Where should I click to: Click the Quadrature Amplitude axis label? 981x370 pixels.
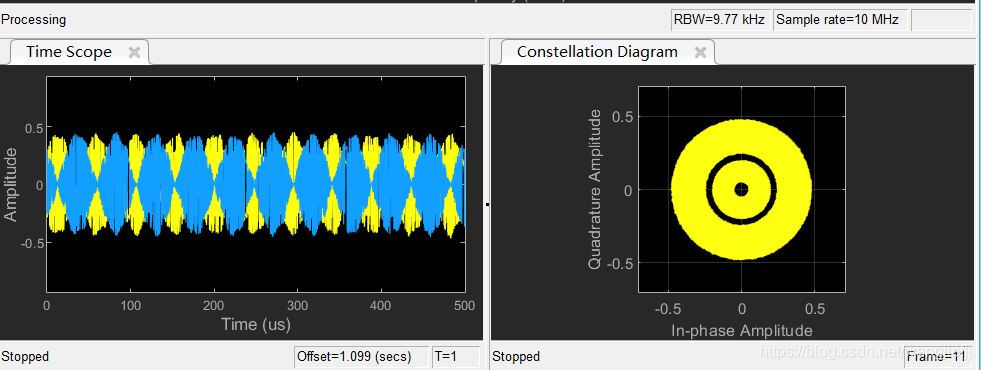point(596,189)
